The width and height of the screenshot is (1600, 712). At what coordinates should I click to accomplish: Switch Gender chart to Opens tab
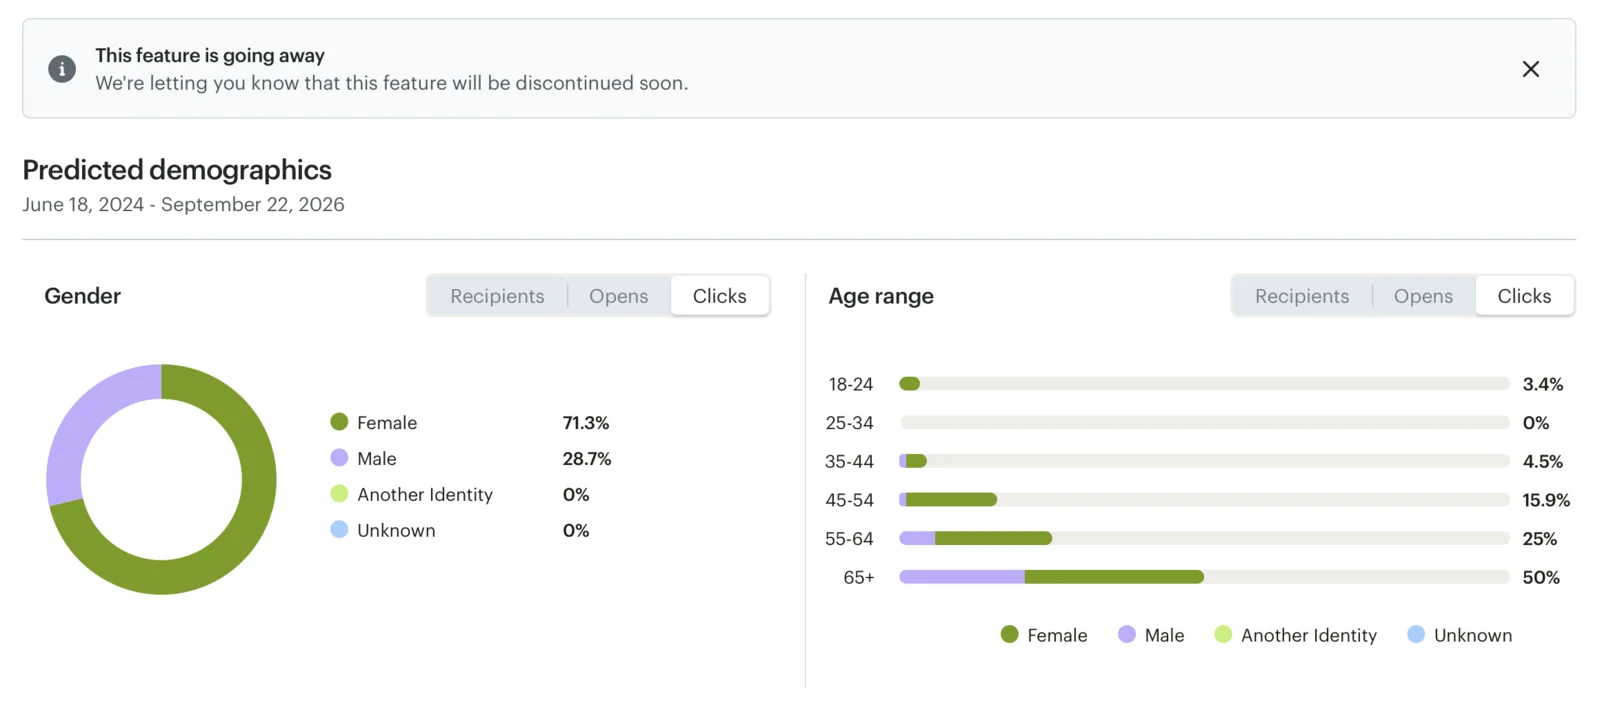[618, 296]
